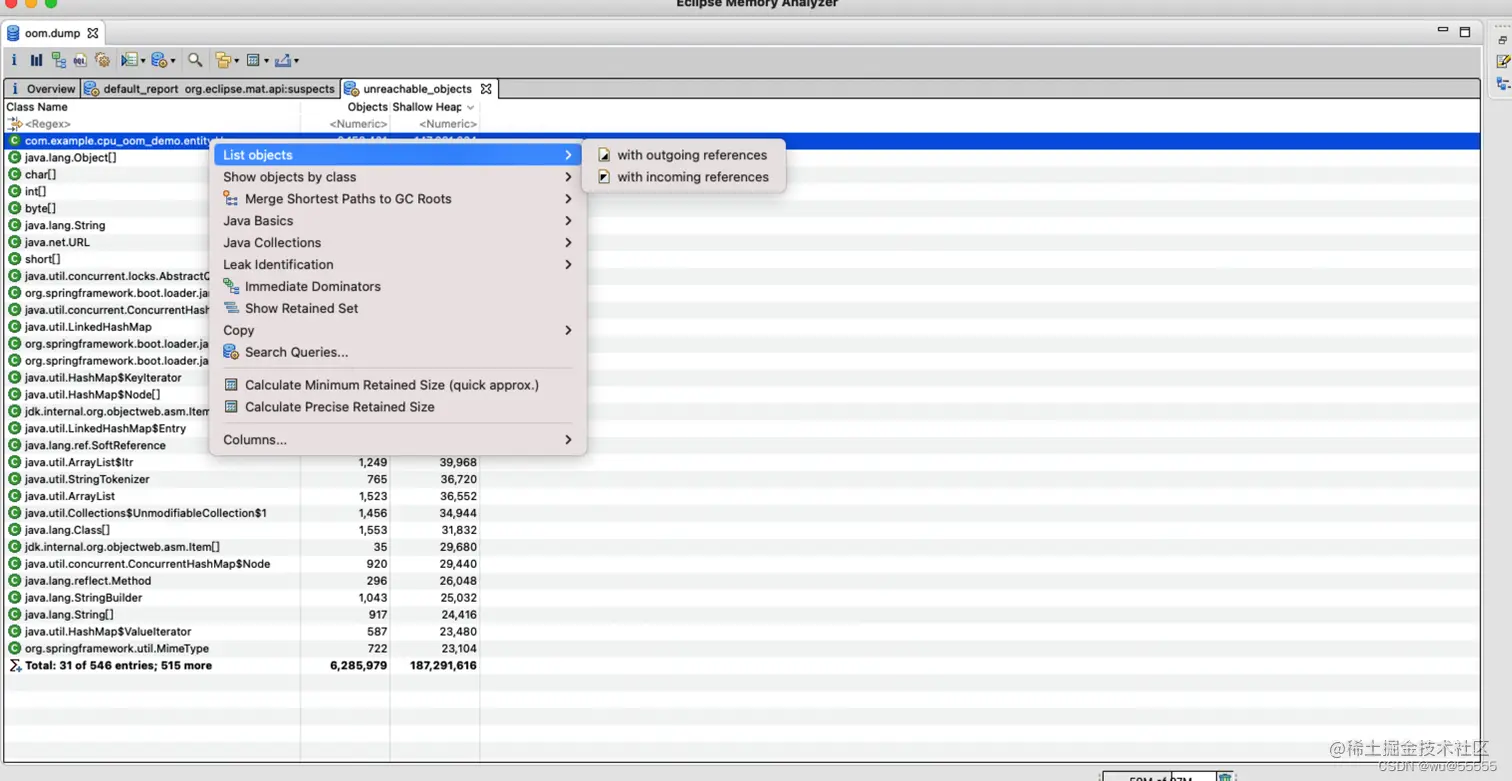The height and width of the screenshot is (781, 1512).
Task: Choose 'Calculate Precise Retained Size'
Action: pos(398,407)
